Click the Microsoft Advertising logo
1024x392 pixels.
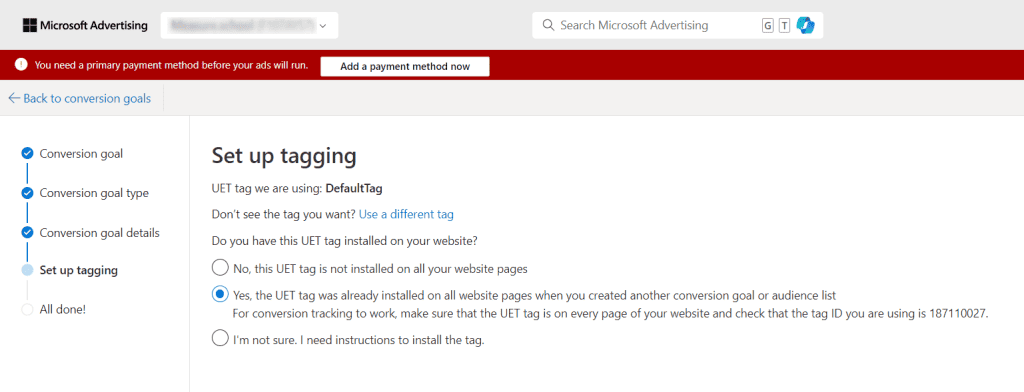85,25
